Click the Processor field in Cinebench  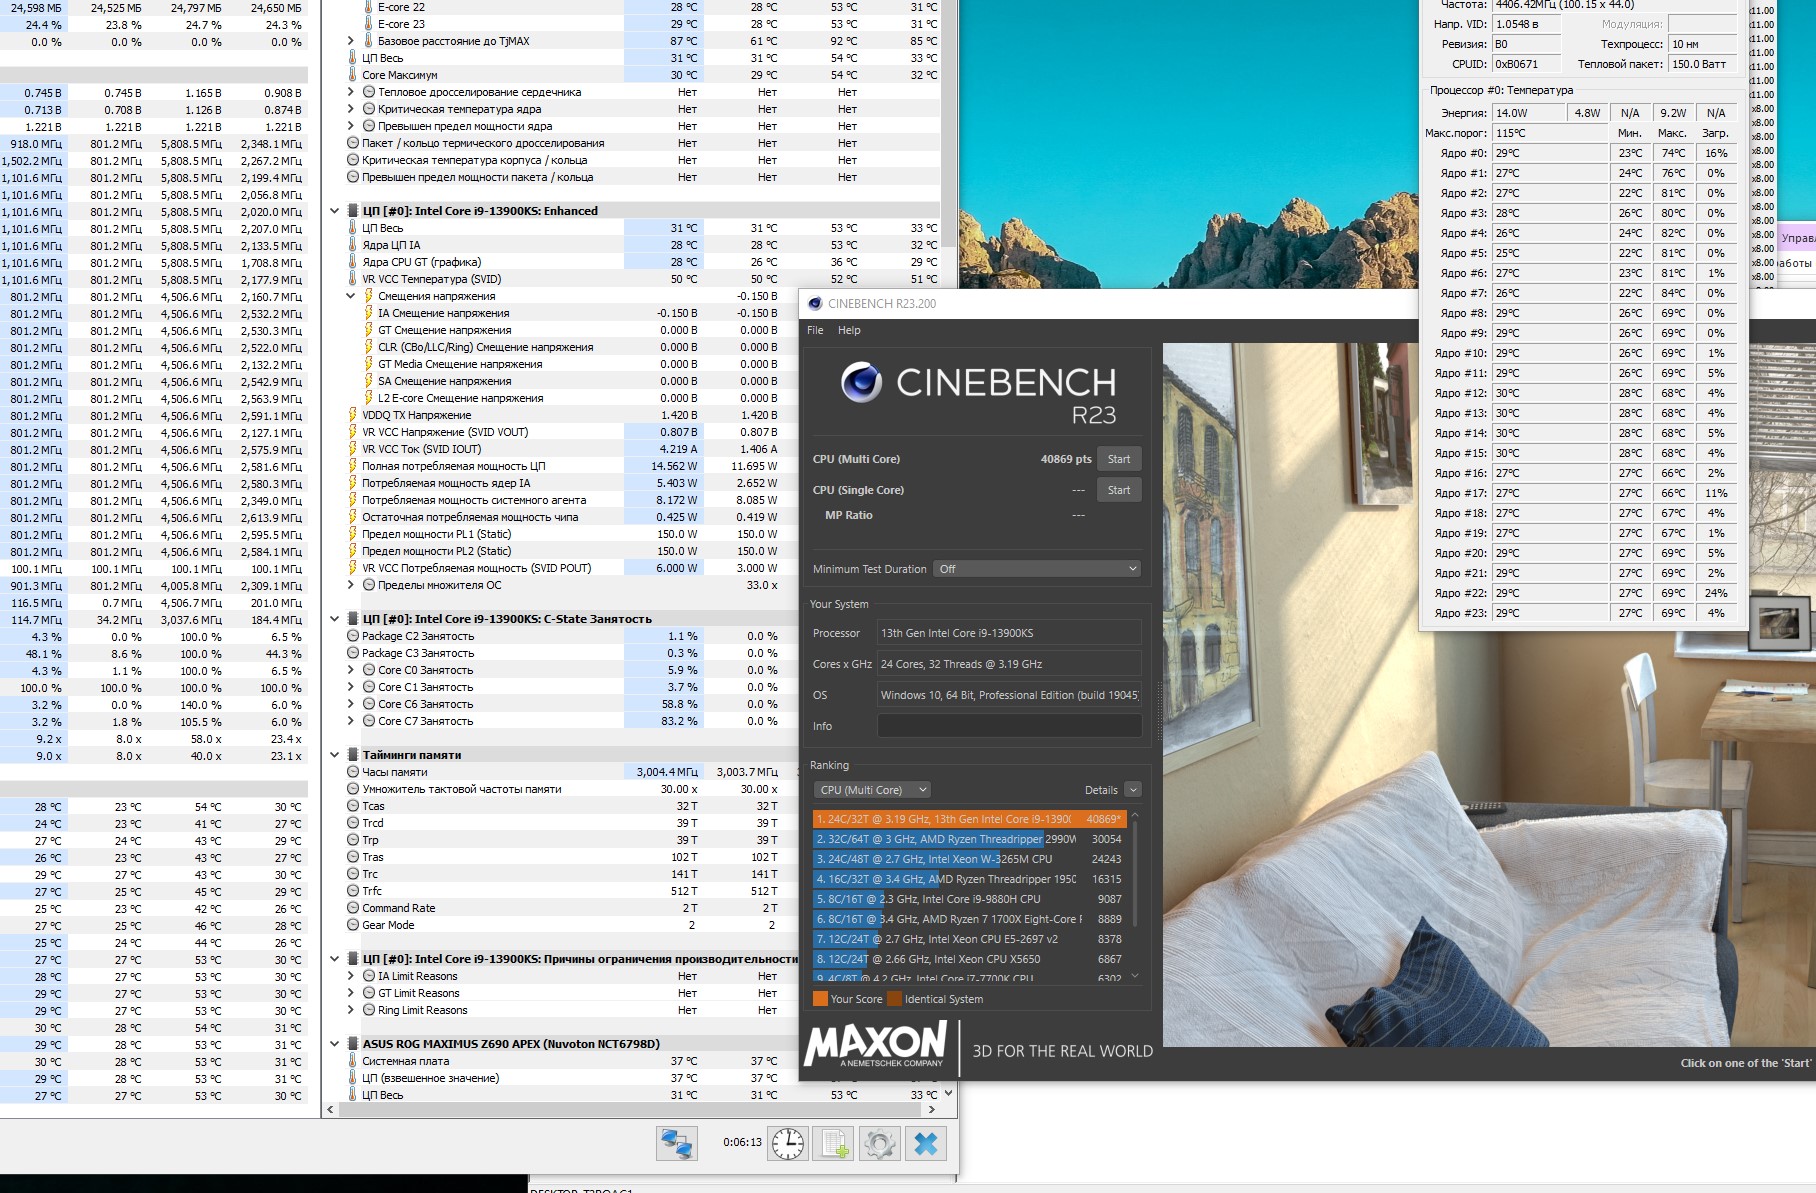point(1009,633)
